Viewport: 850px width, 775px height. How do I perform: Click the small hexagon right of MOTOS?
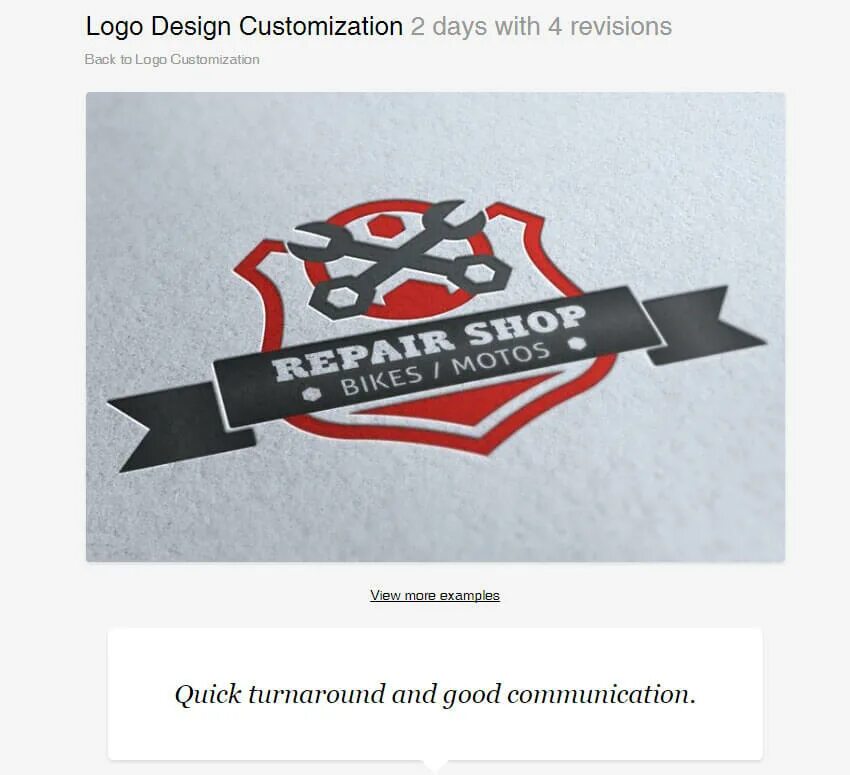point(578,343)
